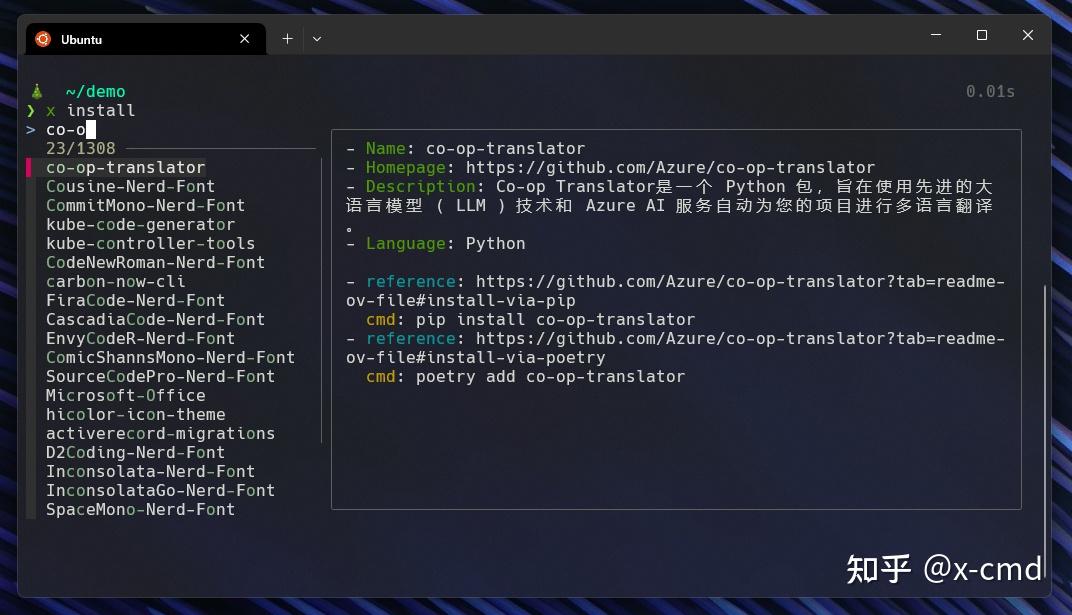Select EnvyCodeR-Nerd-Font in the list
The width and height of the screenshot is (1072, 615).
[140, 338]
